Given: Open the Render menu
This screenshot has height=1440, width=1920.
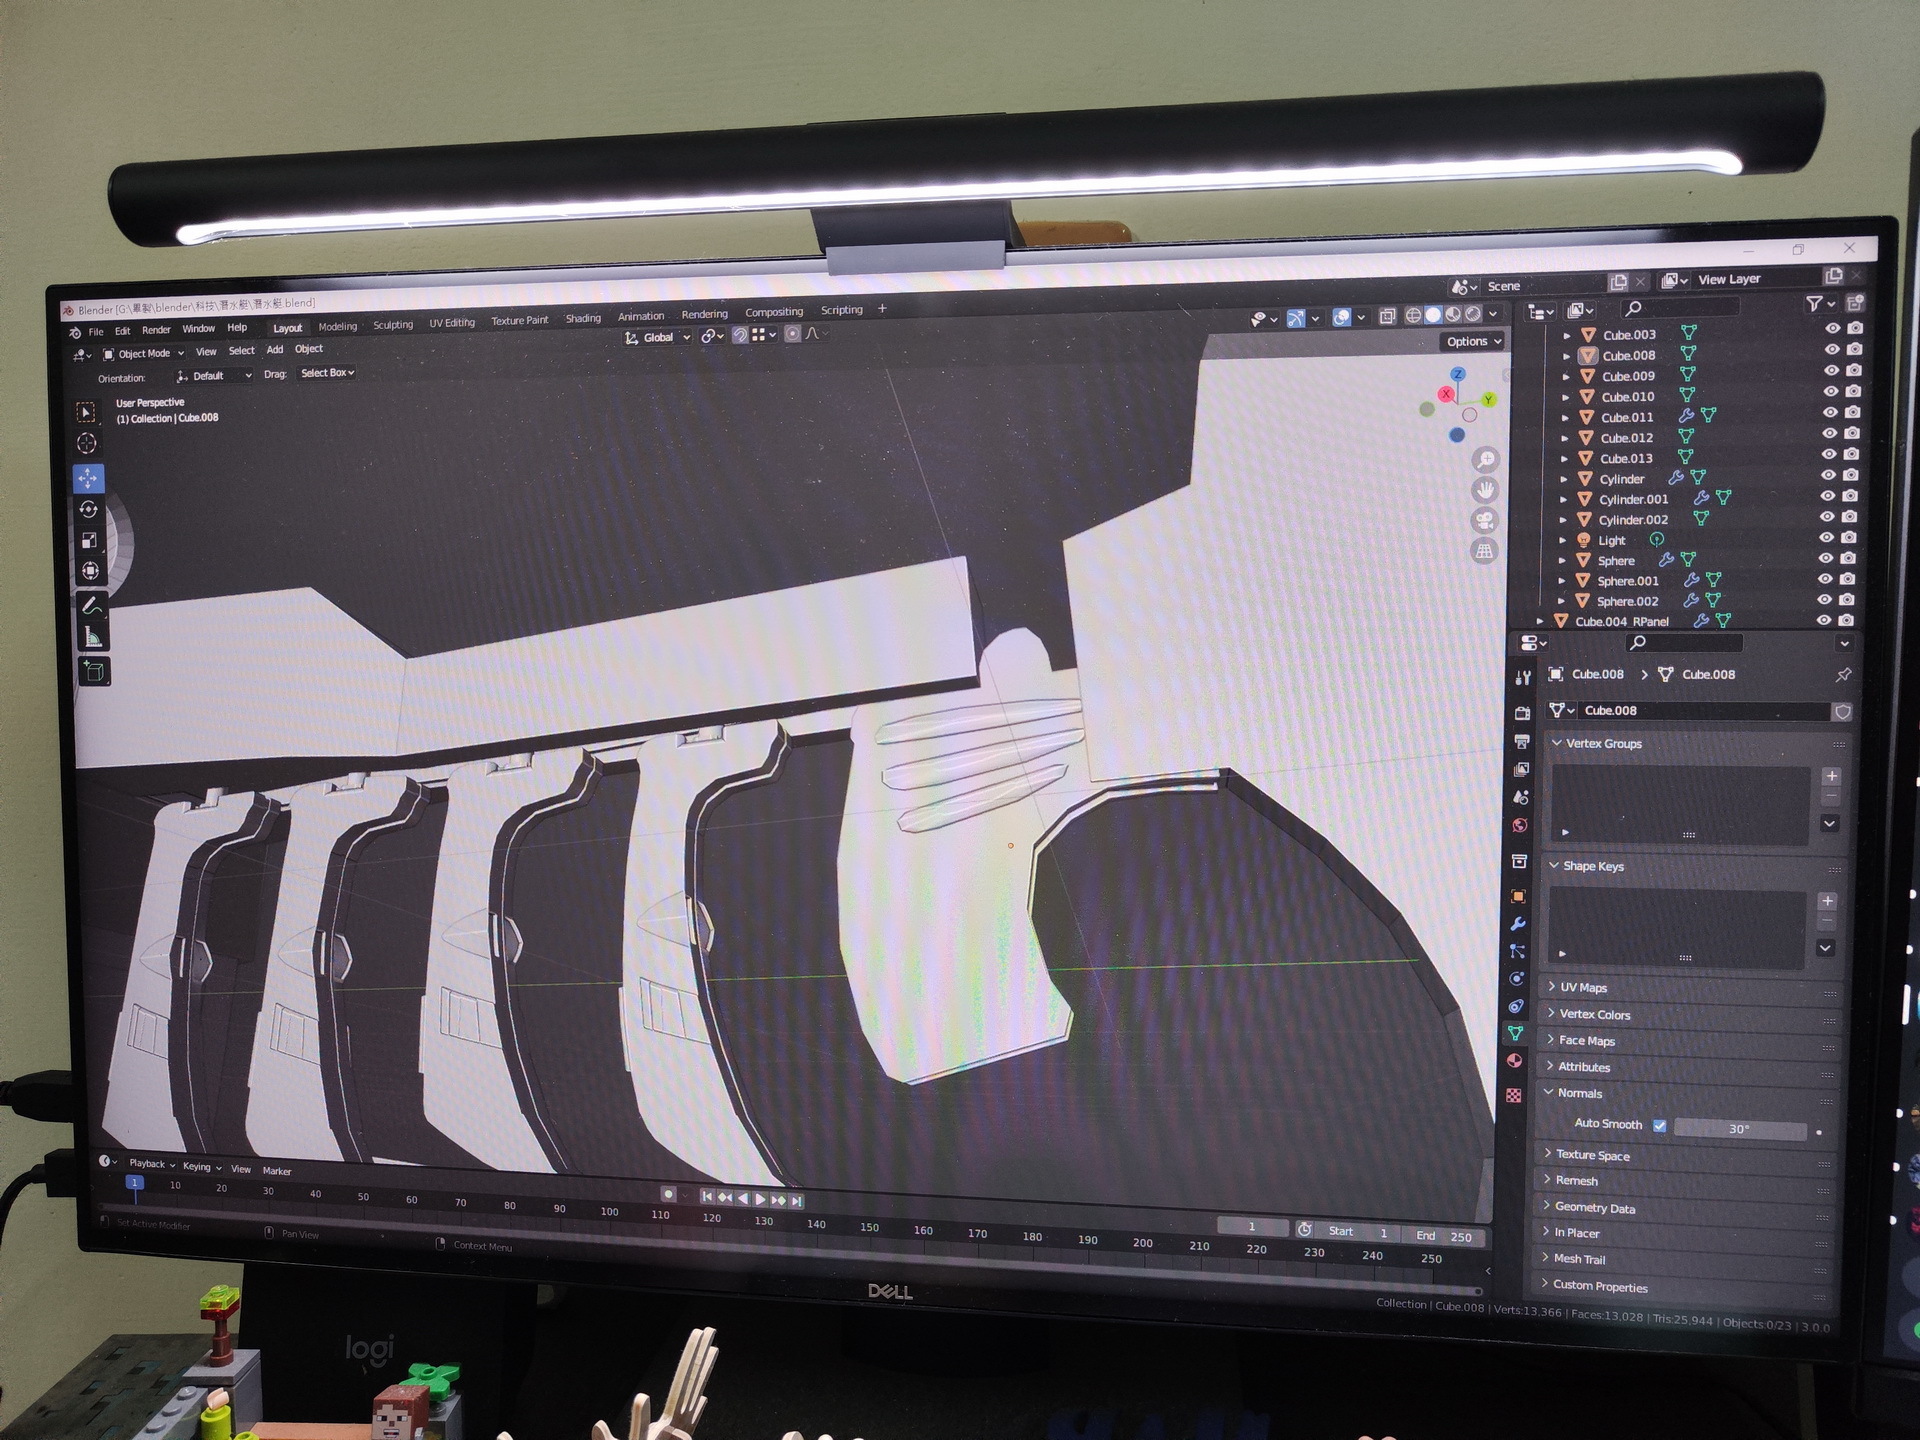Looking at the screenshot, I should tap(156, 330).
